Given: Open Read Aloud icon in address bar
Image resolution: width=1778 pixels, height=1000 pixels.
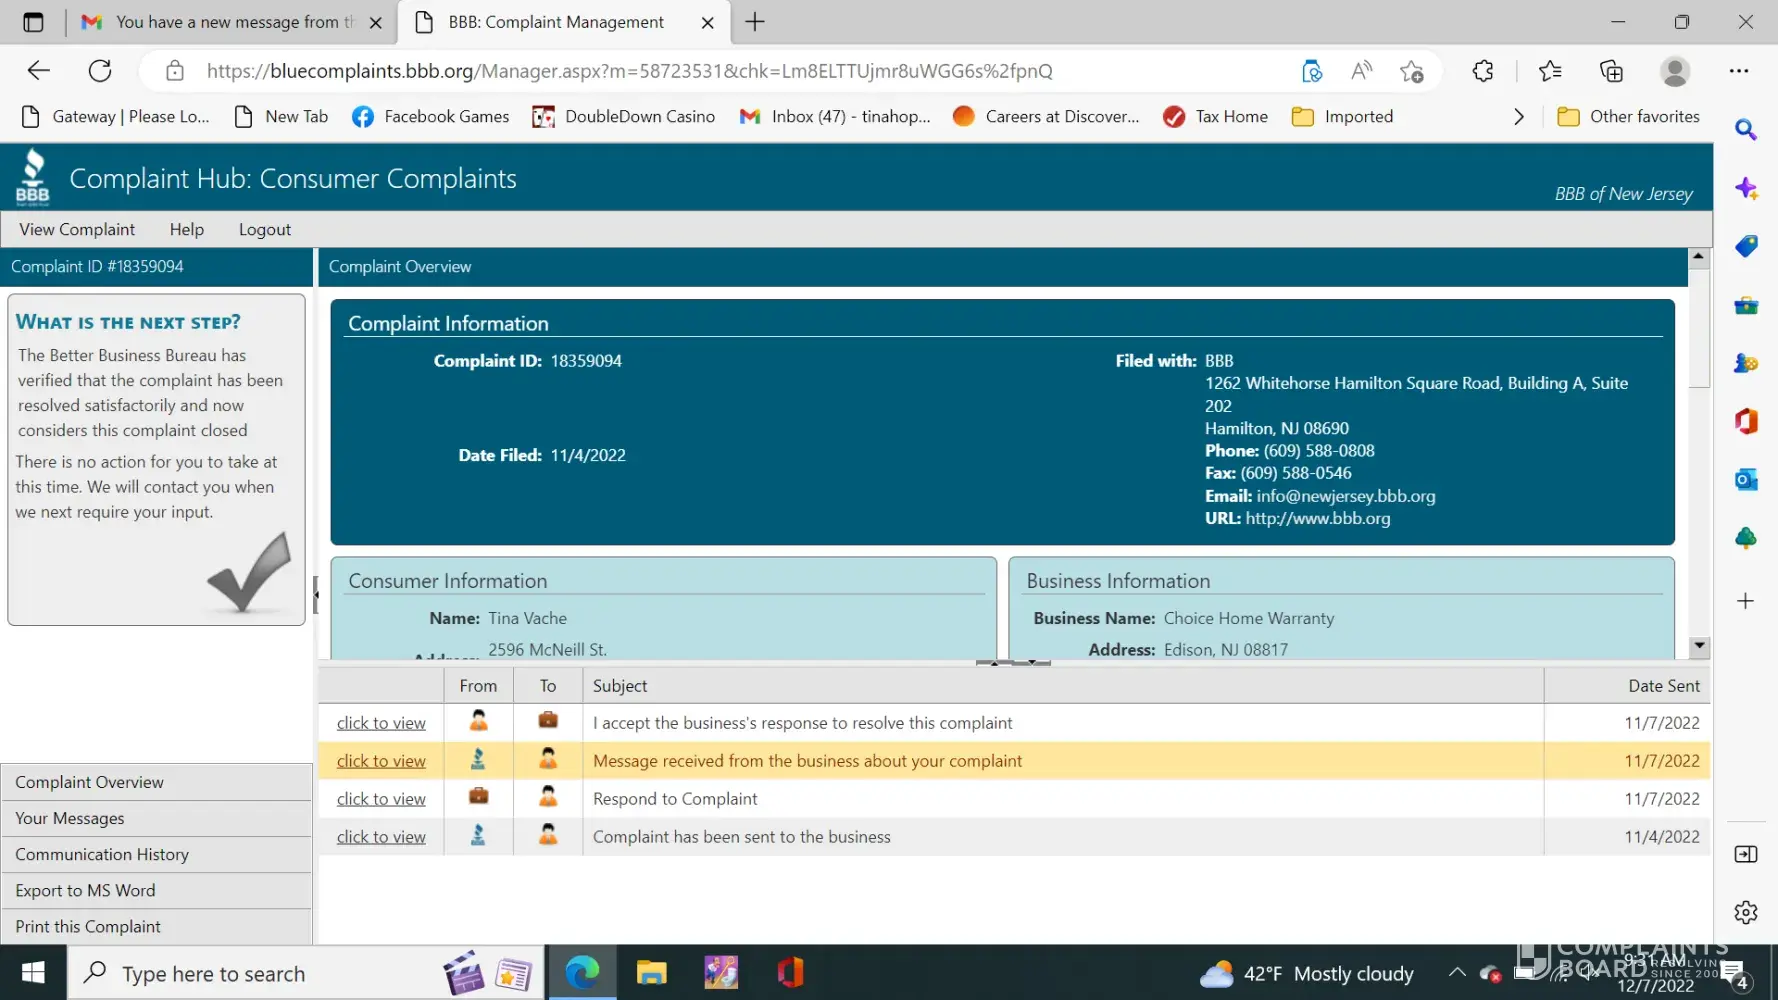Looking at the screenshot, I should tap(1361, 71).
